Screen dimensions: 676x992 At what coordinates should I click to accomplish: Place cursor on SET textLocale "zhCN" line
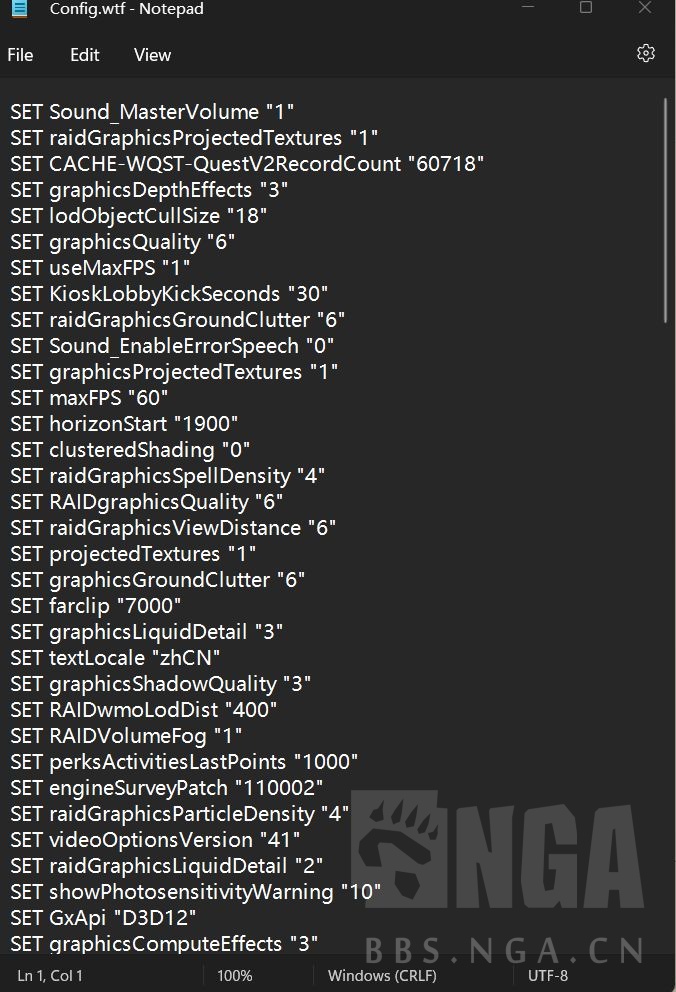pyautogui.click(x=115, y=658)
